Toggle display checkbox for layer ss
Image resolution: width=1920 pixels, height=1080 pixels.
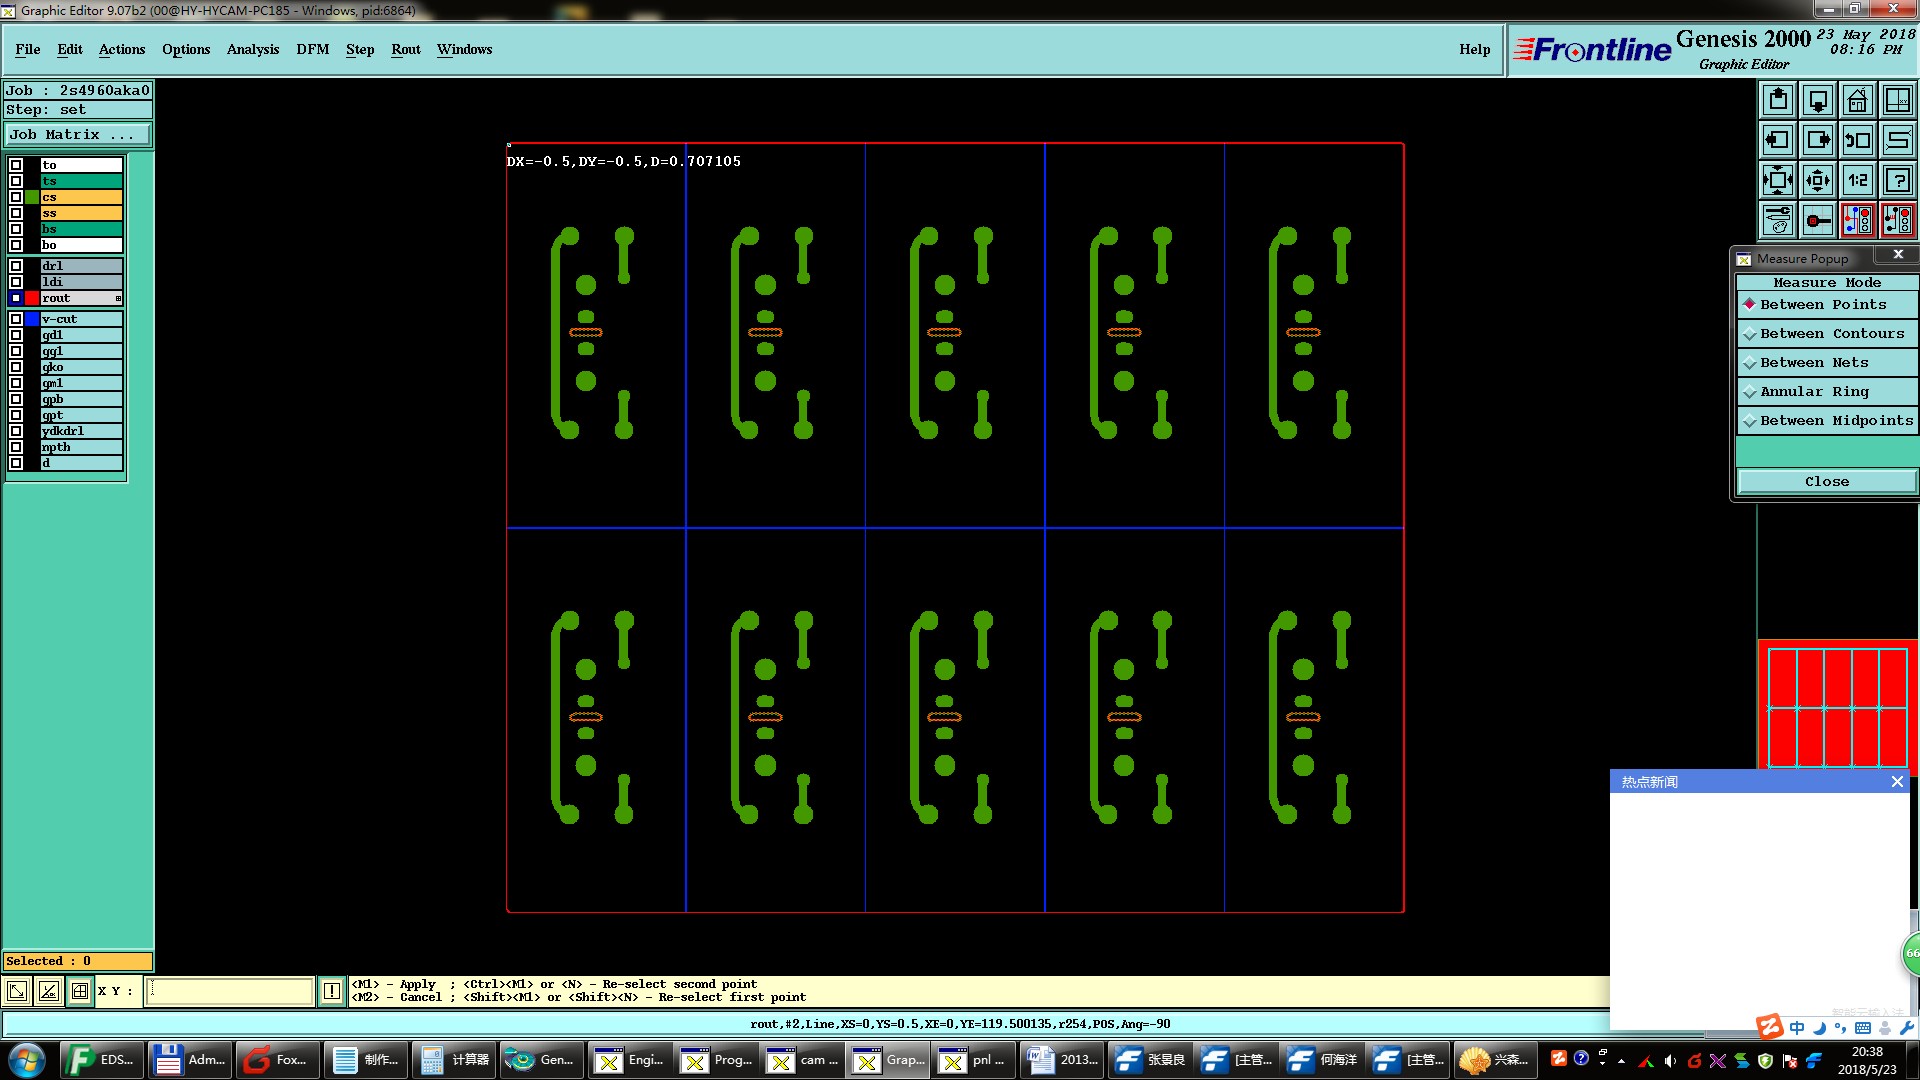[16, 213]
